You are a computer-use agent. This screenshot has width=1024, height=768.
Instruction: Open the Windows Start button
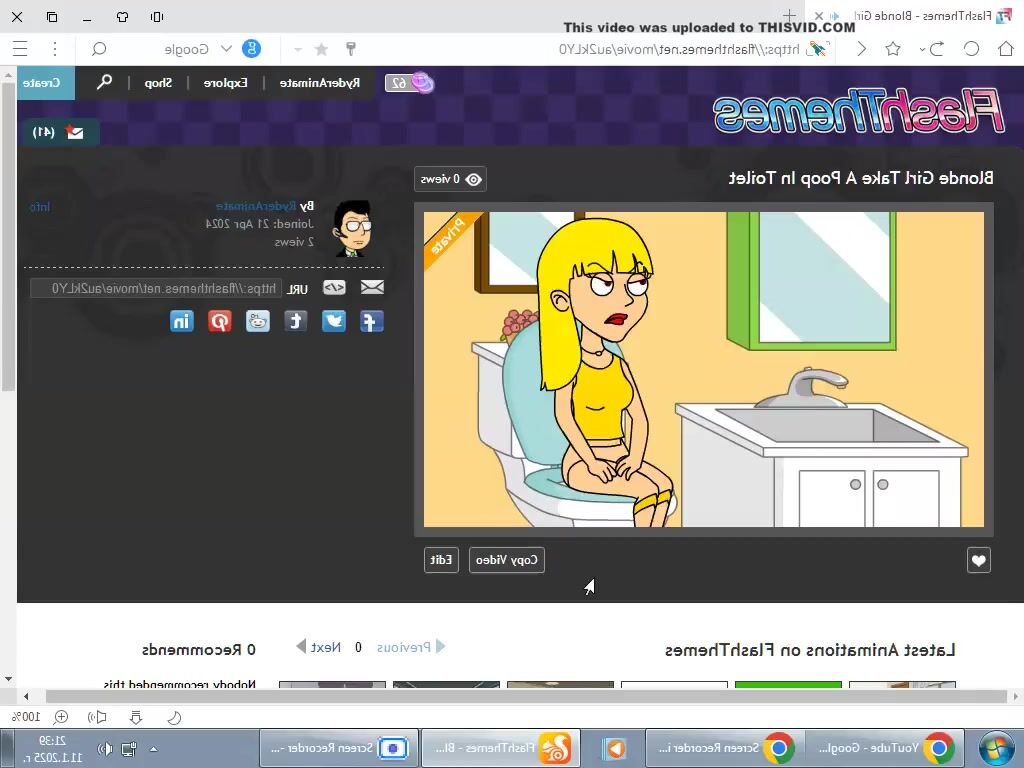point(997,748)
